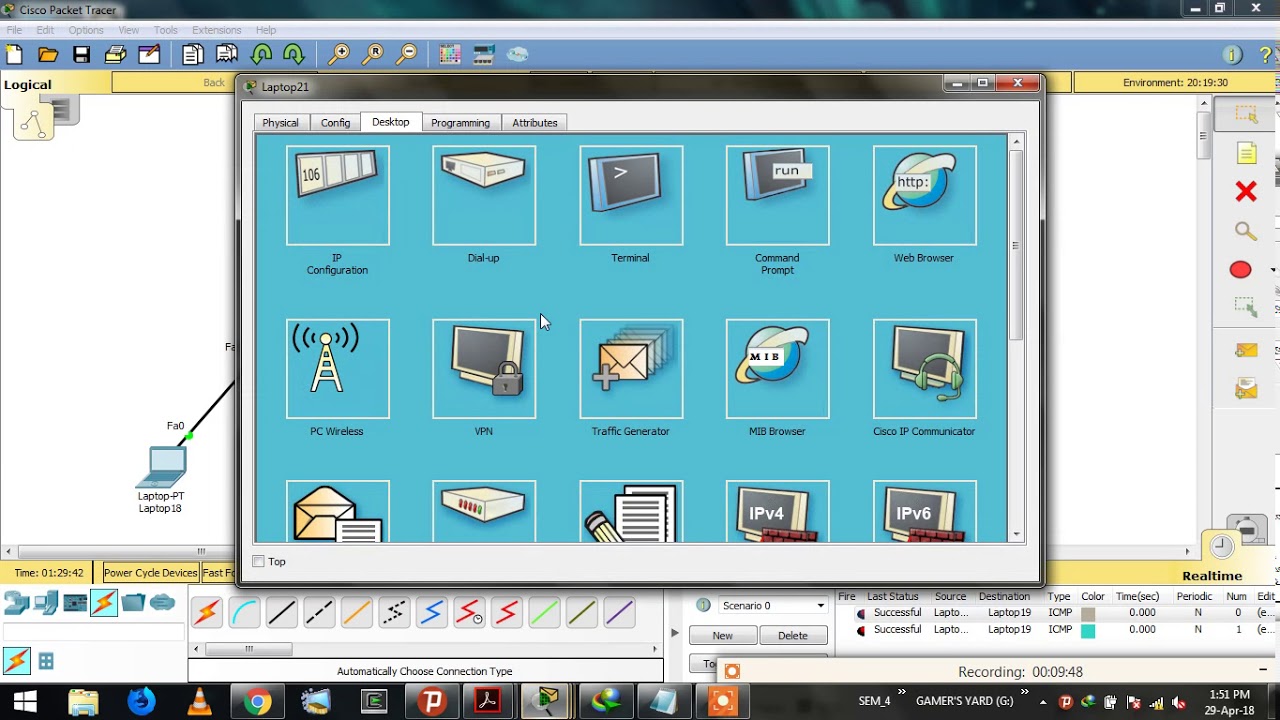Open the VPN app

coord(484,369)
